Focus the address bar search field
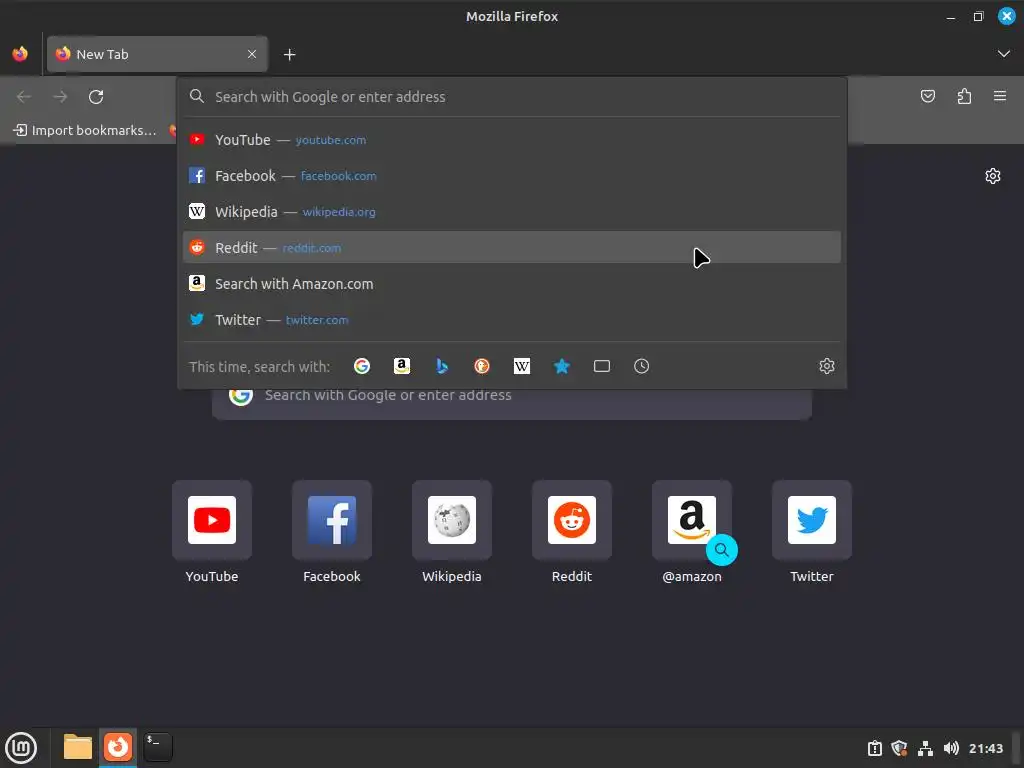The height and width of the screenshot is (768, 1024). click(512, 97)
